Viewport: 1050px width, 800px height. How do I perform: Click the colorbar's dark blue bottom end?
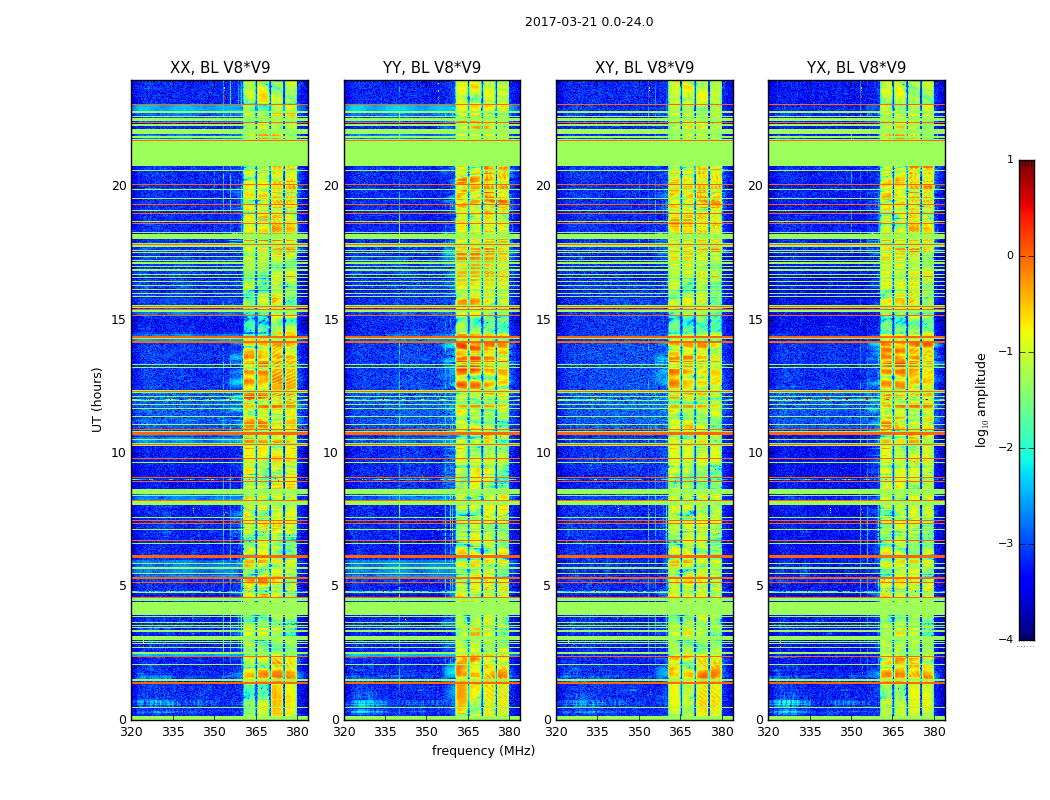point(1027,635)
